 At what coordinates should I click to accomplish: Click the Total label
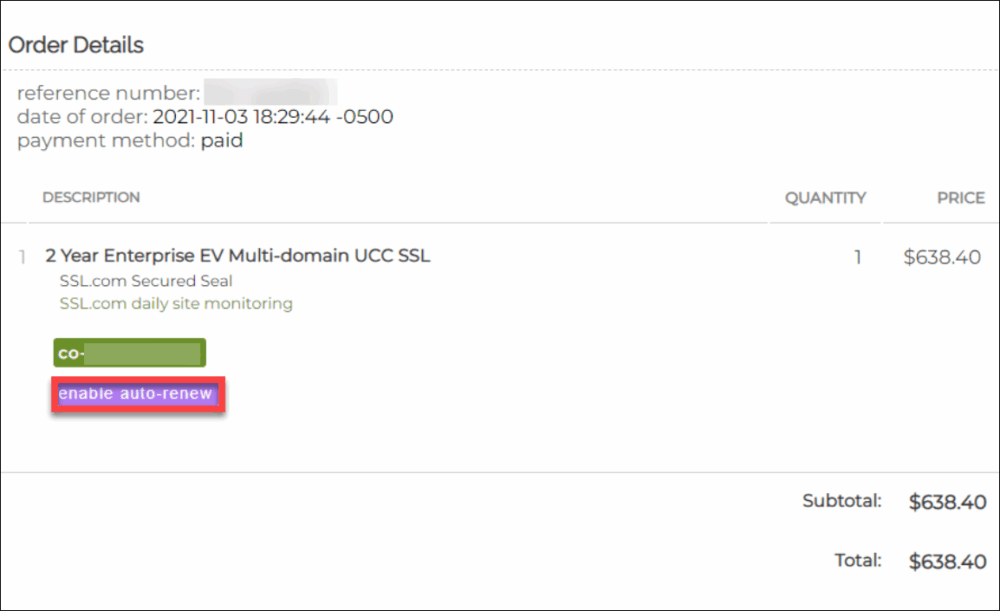pyautogui.click(x=858, y=561)
